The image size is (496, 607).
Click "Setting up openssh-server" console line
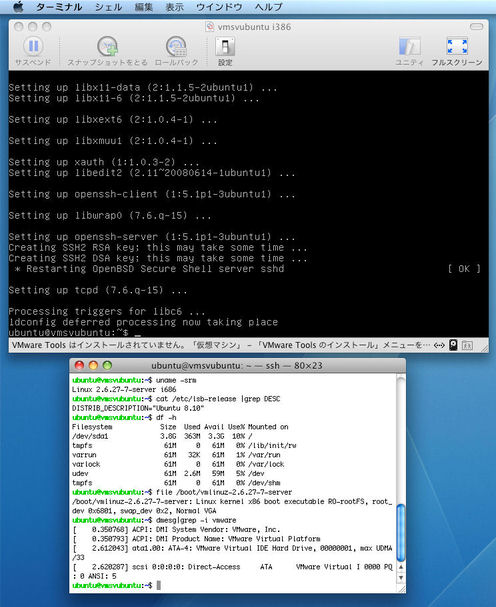pos(152,237)
